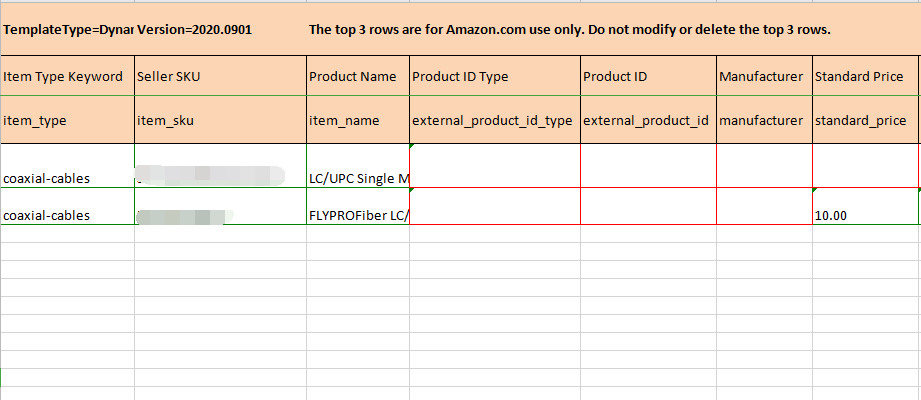This screenshot has height=400, width=921.
Task: Select the FLYPROFiber LC/ product cell
Action: click(356, 215)
